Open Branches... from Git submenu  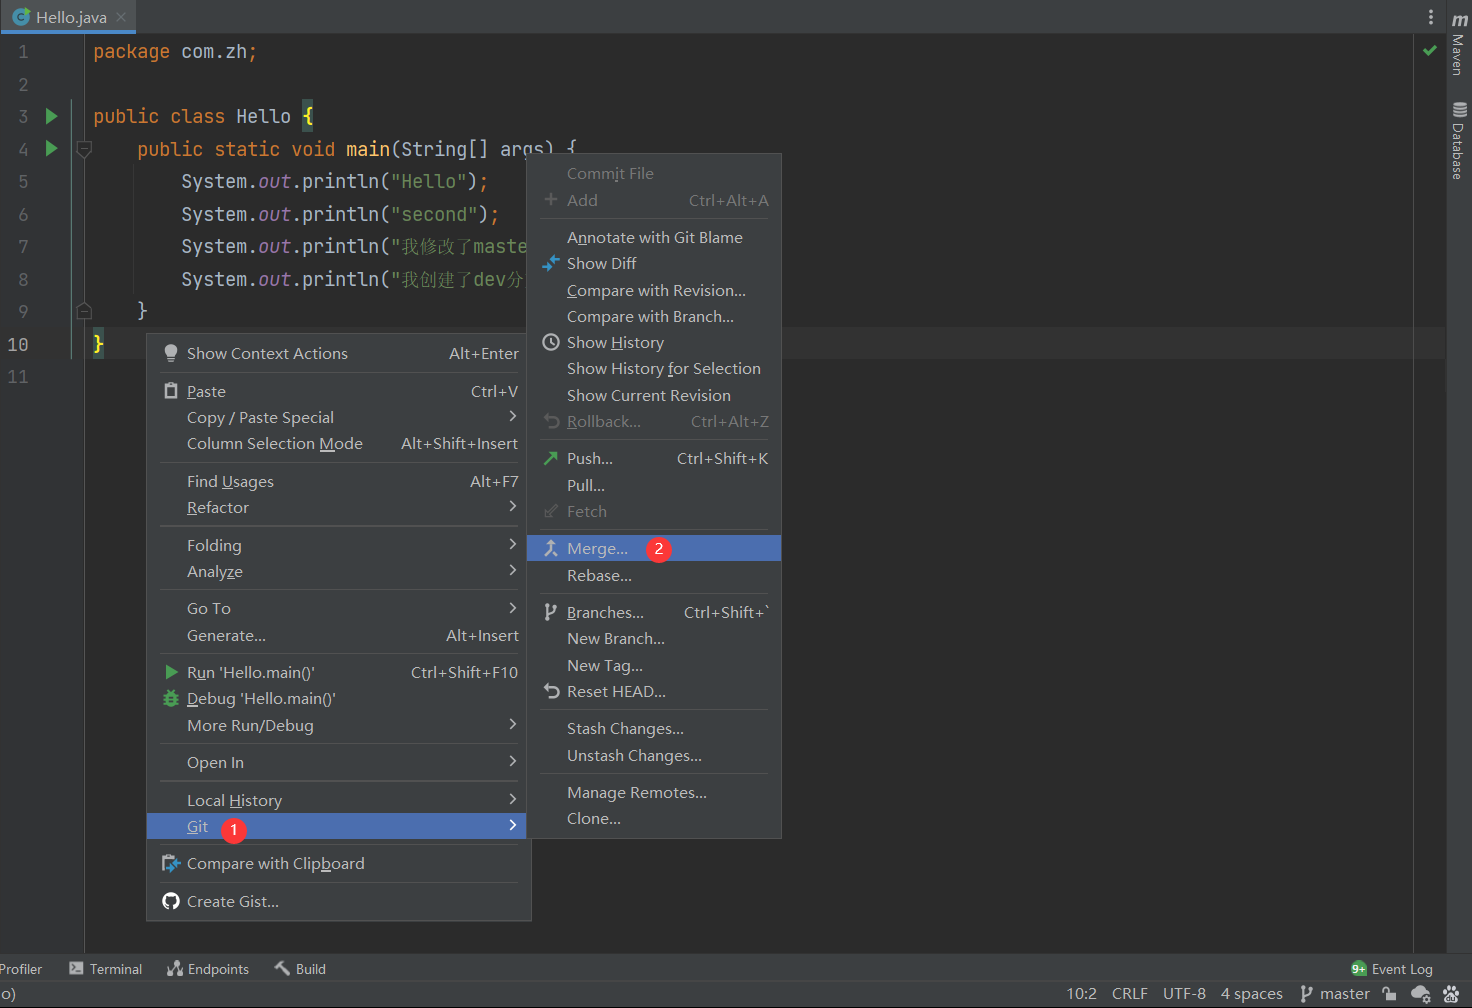tap(654, 612)
